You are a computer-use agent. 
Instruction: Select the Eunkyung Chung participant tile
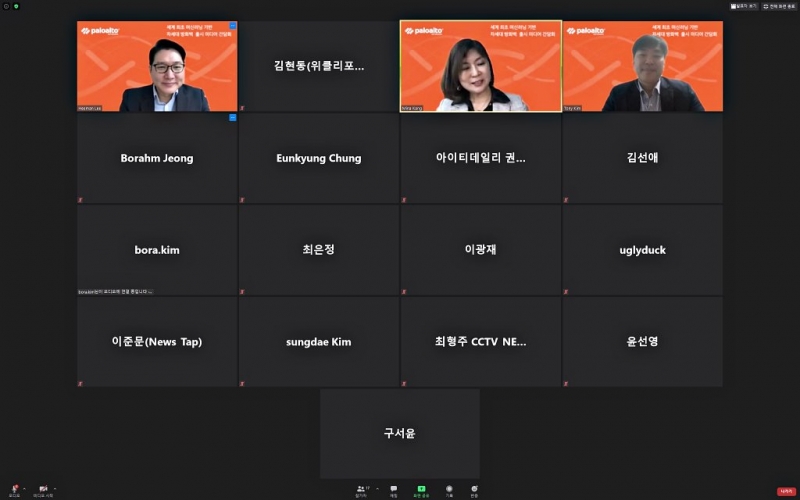pyautogui.click(x=319, y=158)
